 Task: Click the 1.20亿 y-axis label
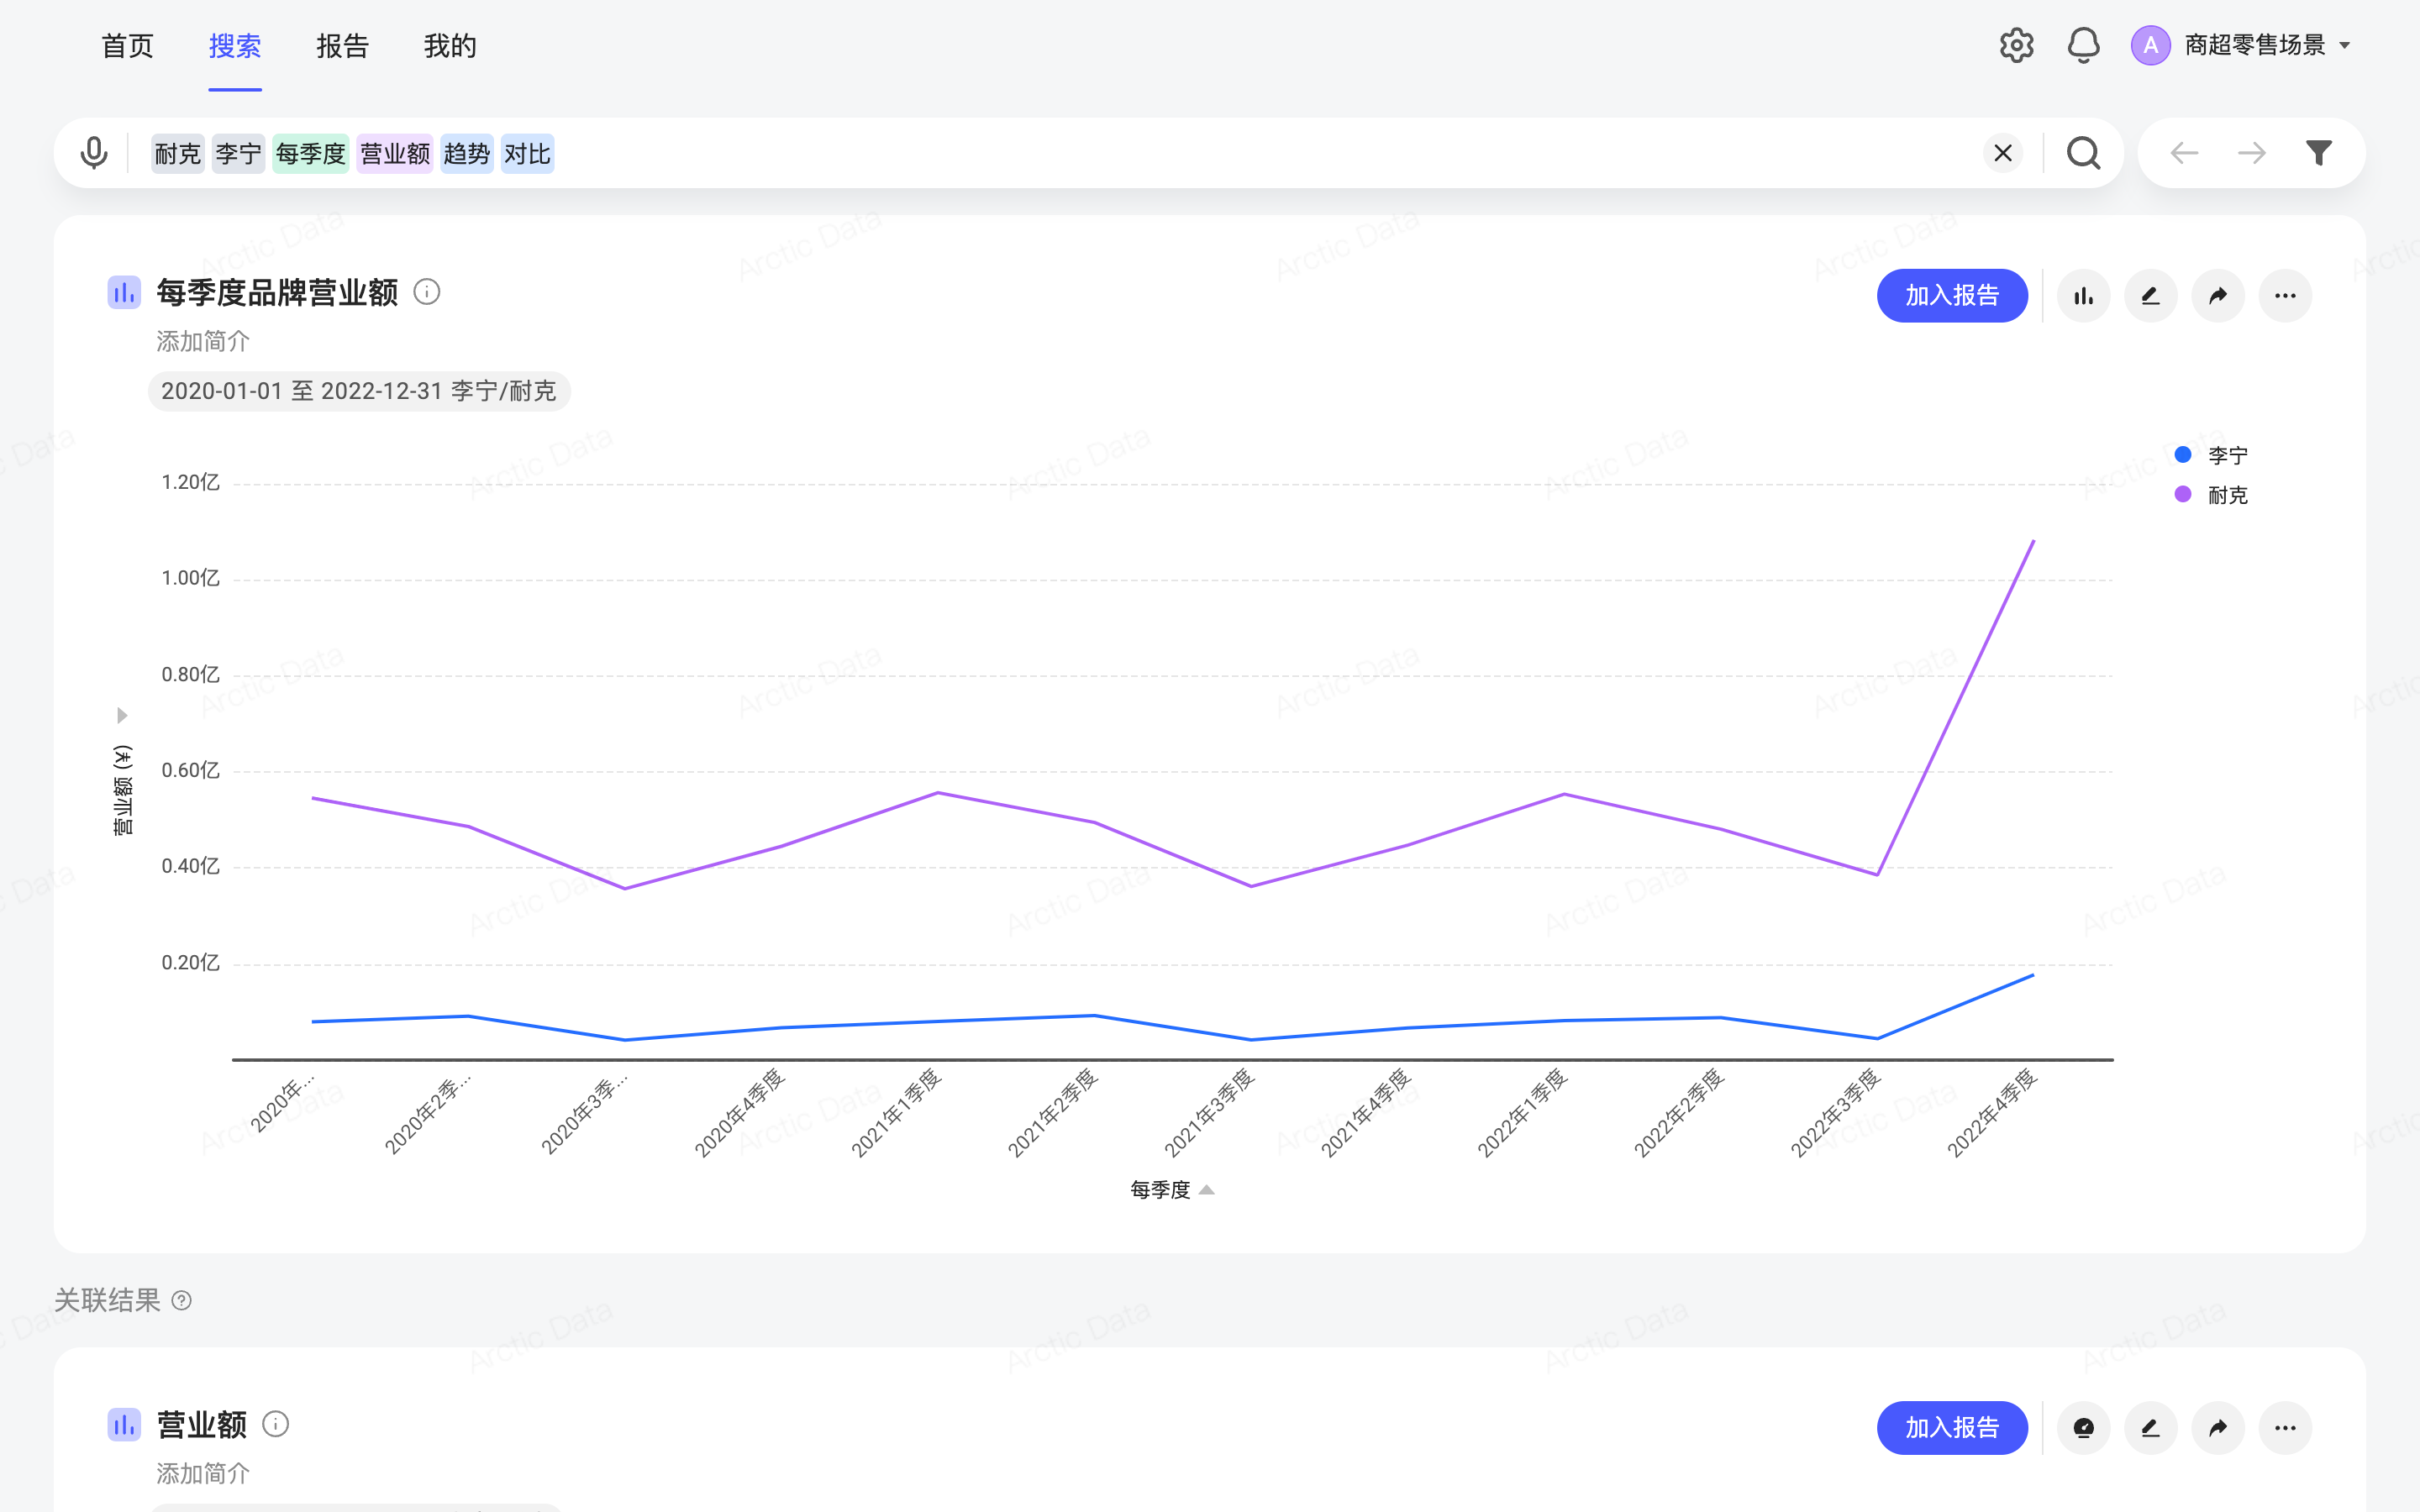point(190,483)
